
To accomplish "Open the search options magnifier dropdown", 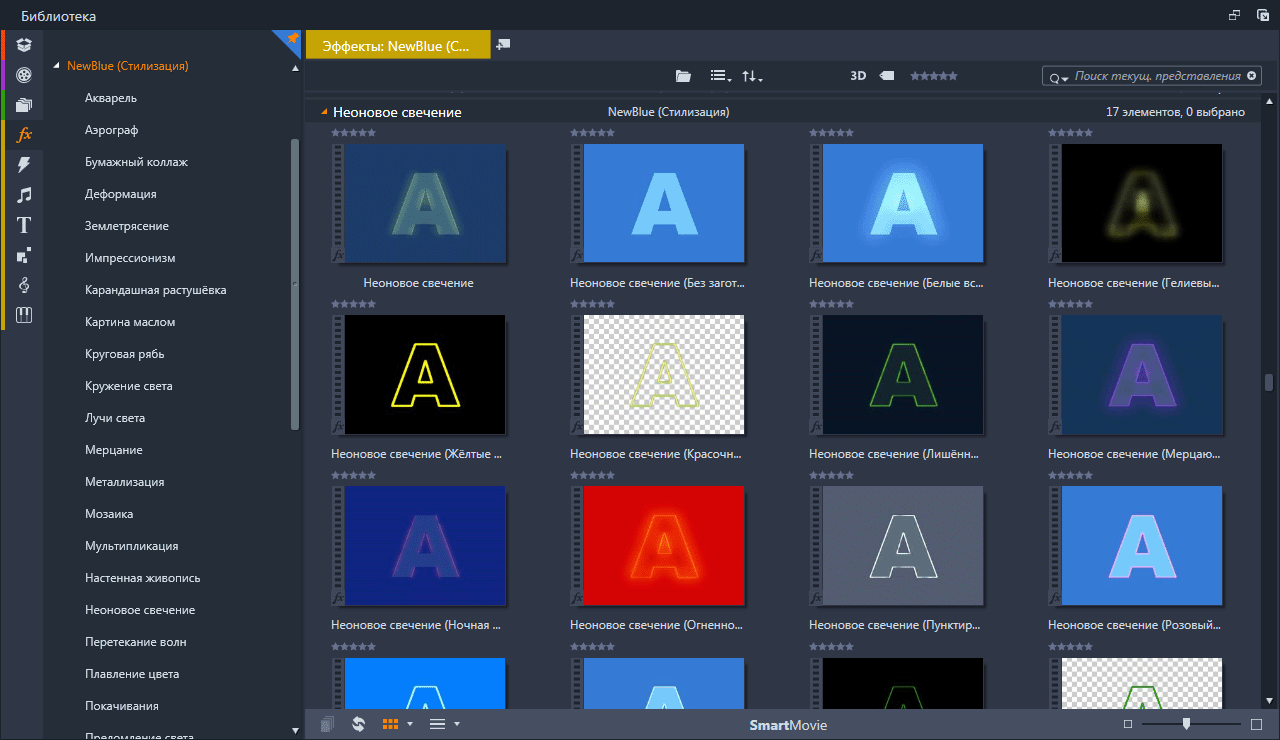I will pos(1058,77).
